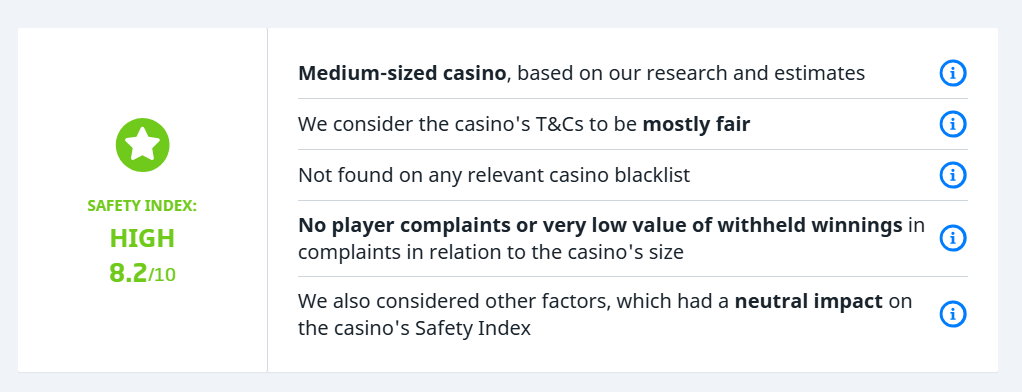Viewport: 1022px width, 392px height.
Task: Open info icon for player complaints row
Action: [x=952, y=238]
